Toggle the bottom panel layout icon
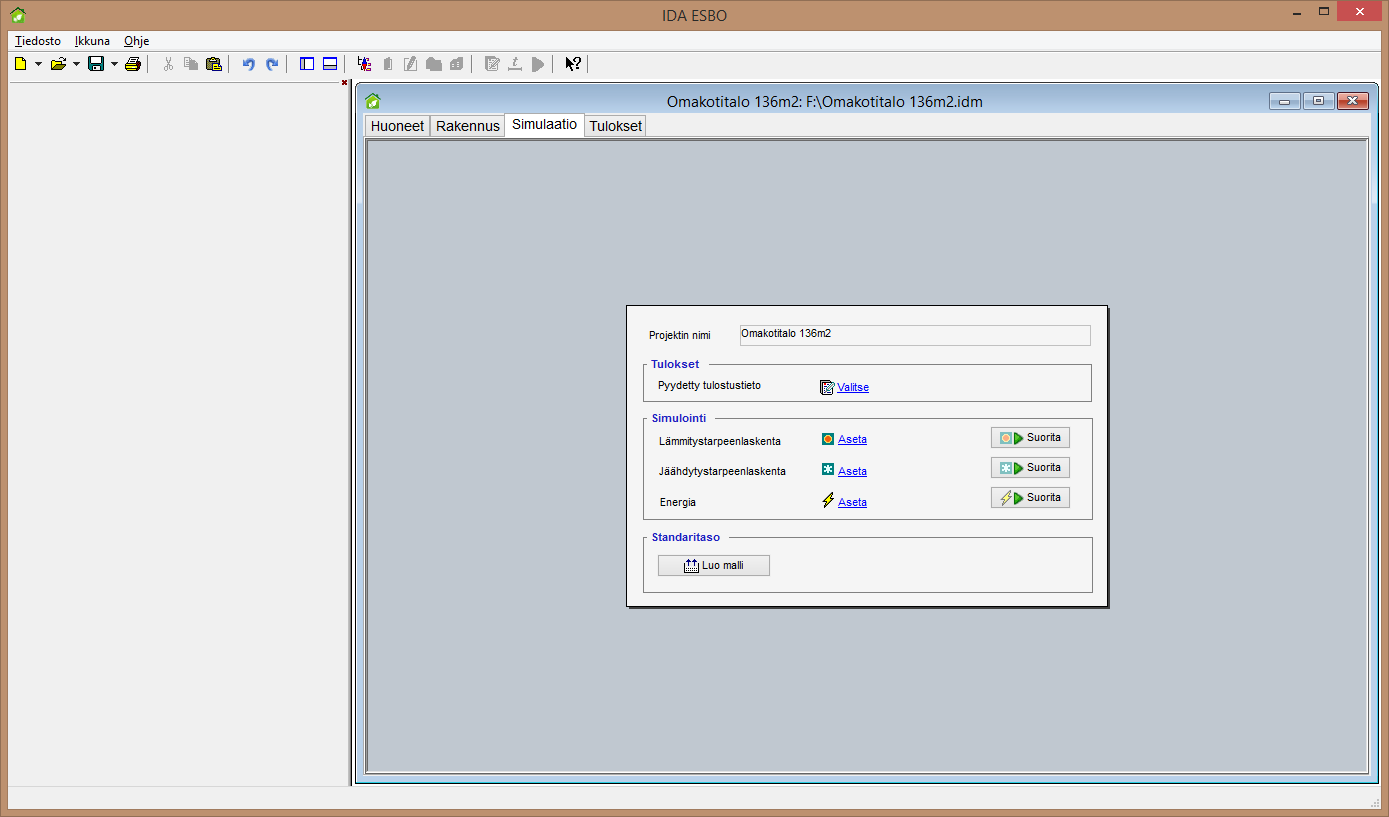Image resolution: width=1389 pixels, height=817 pixels. (x=330, y=64)
